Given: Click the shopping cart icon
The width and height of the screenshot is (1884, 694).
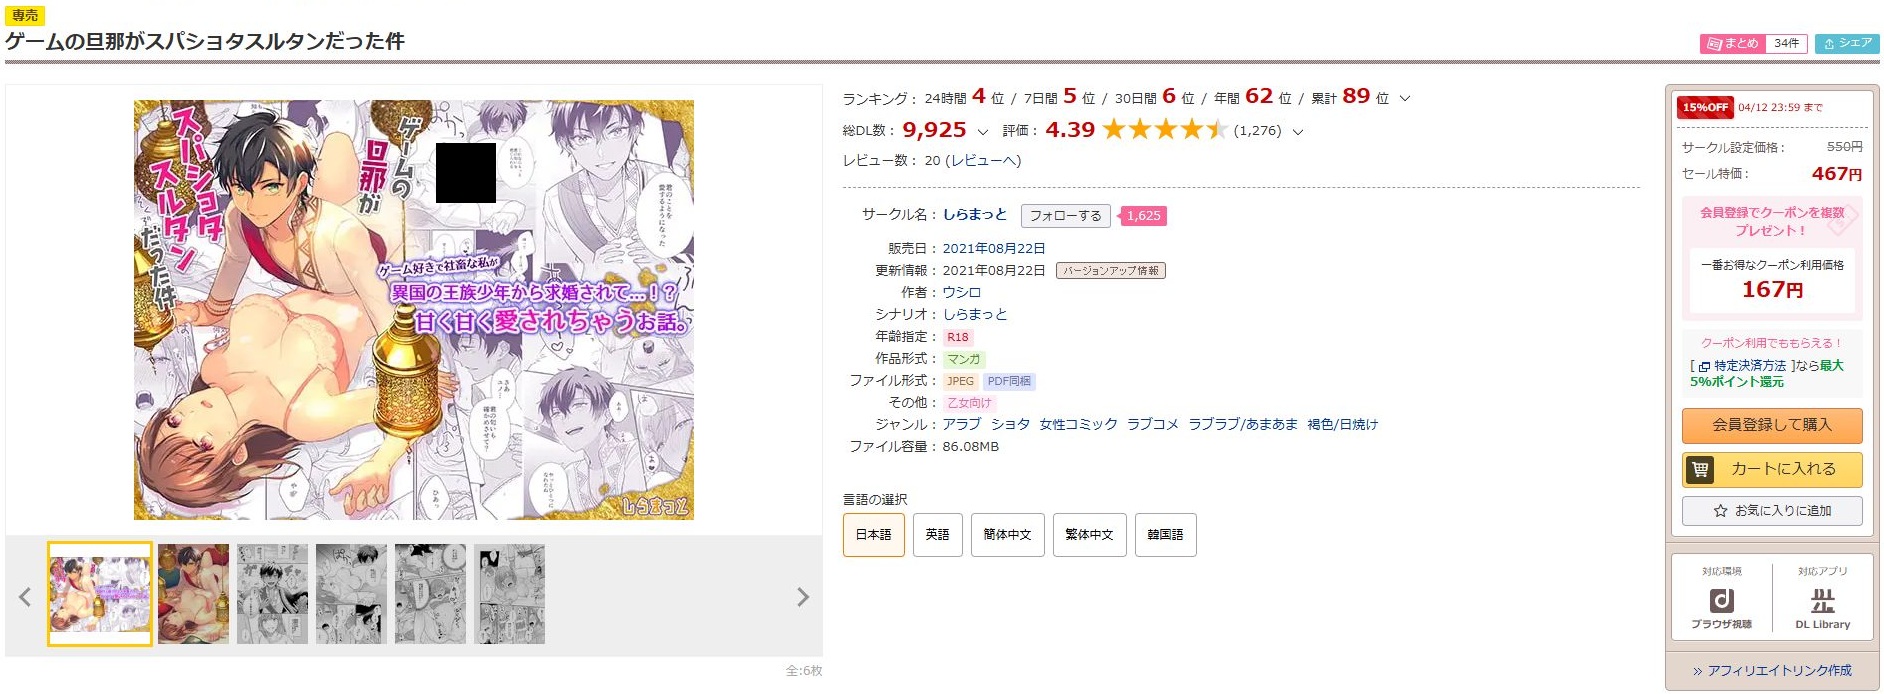Looking at the screenshot, I should (1700, 469).
